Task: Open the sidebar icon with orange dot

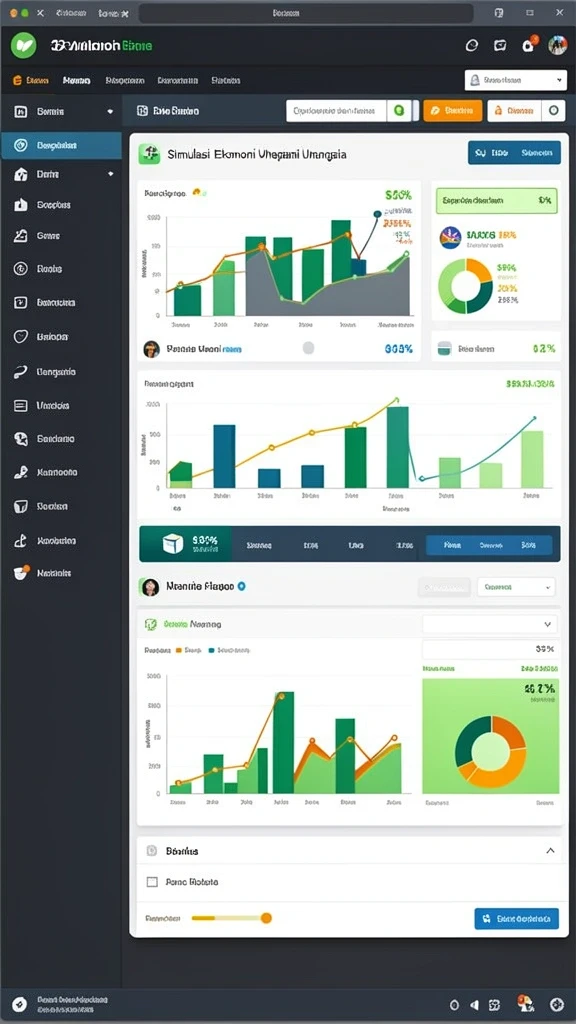Action: [22, 573]
